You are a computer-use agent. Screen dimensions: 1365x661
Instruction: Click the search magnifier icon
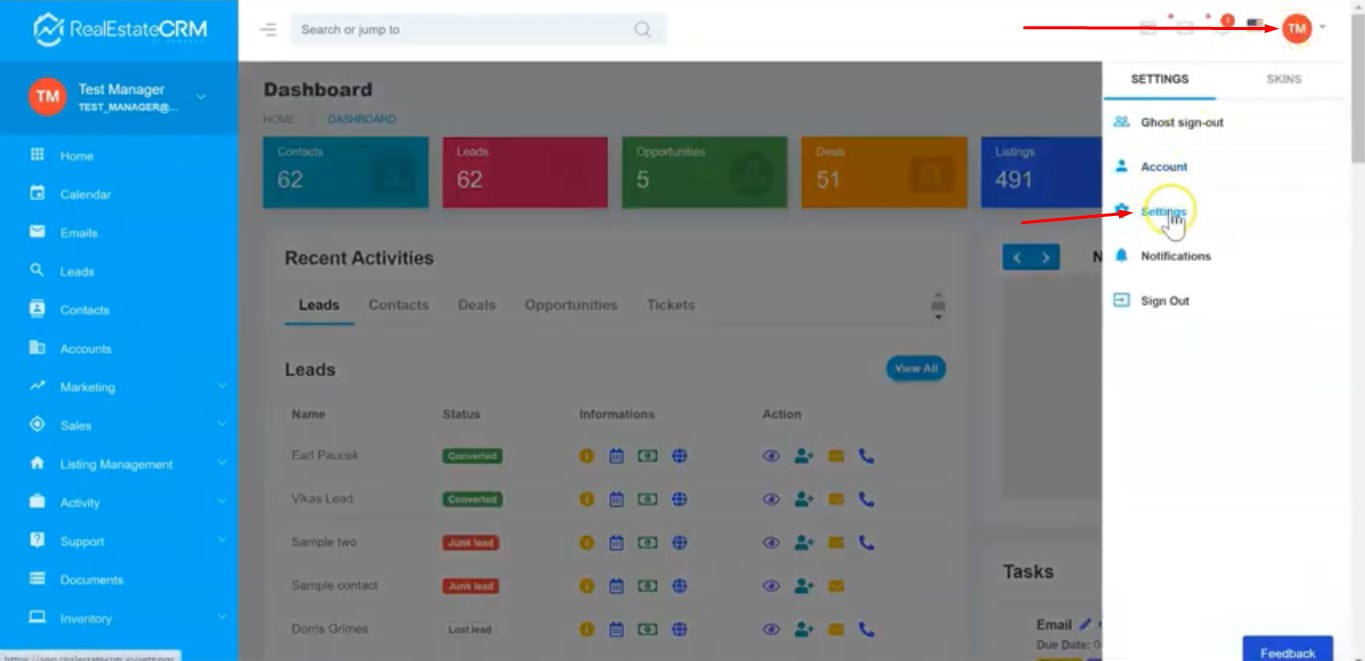pos(642,30)
